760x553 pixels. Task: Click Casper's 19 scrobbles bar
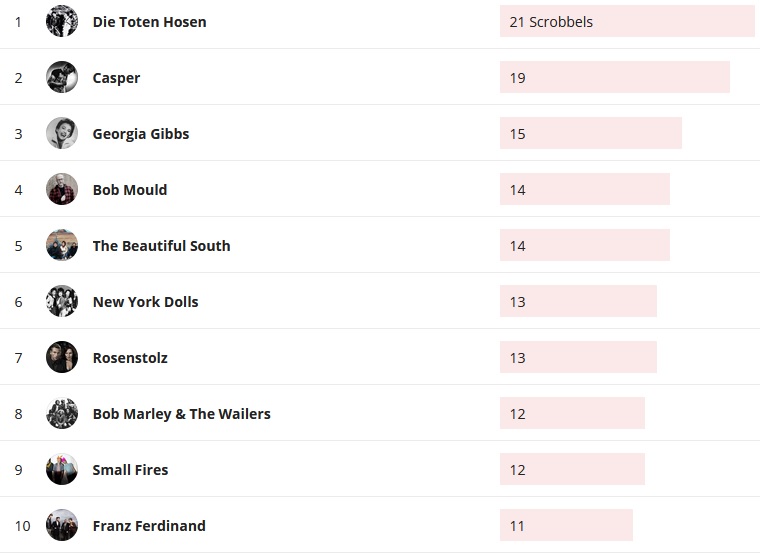(614, 77)
